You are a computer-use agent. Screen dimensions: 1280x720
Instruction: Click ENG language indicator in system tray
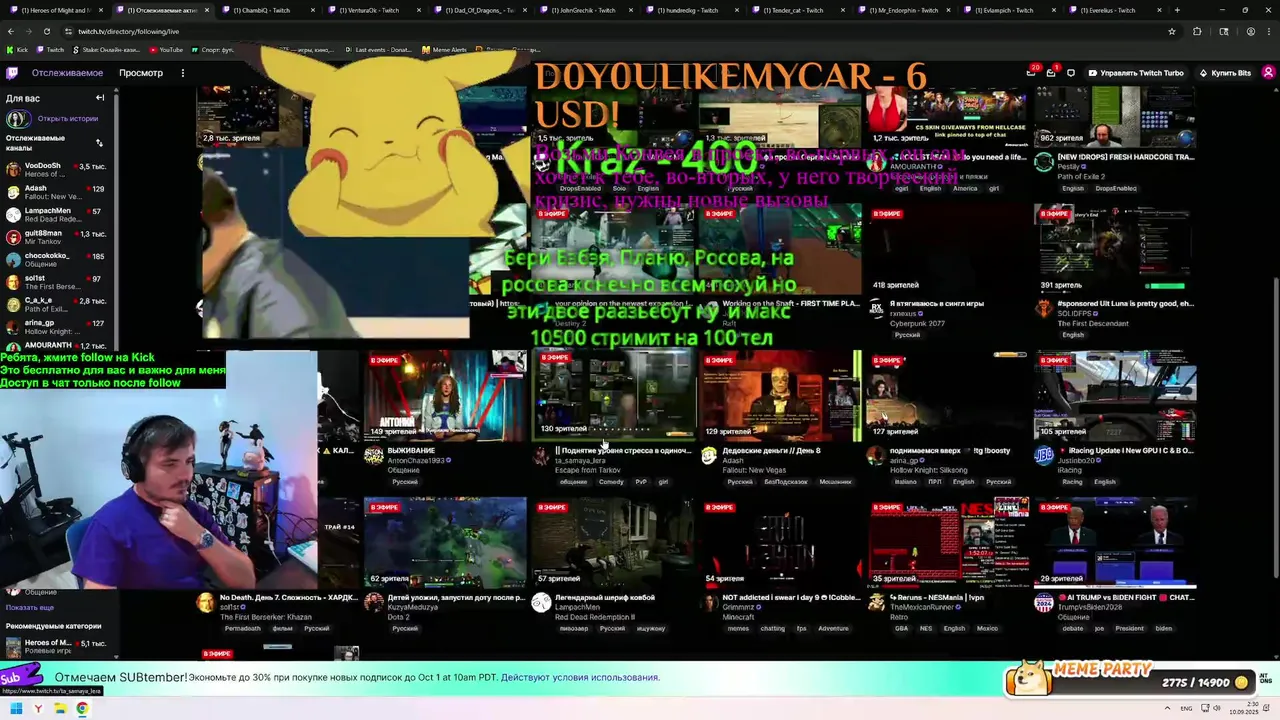pos(1186,709)
